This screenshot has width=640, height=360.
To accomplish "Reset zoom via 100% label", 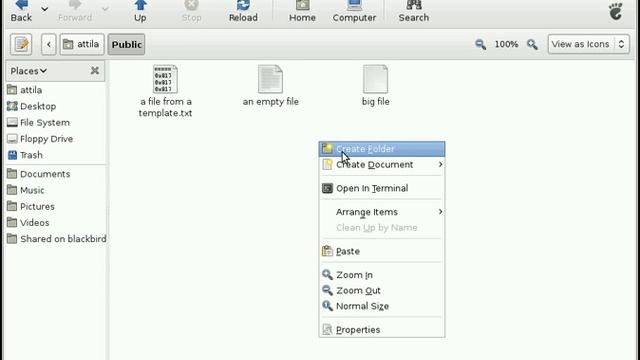I will (507, 44).
